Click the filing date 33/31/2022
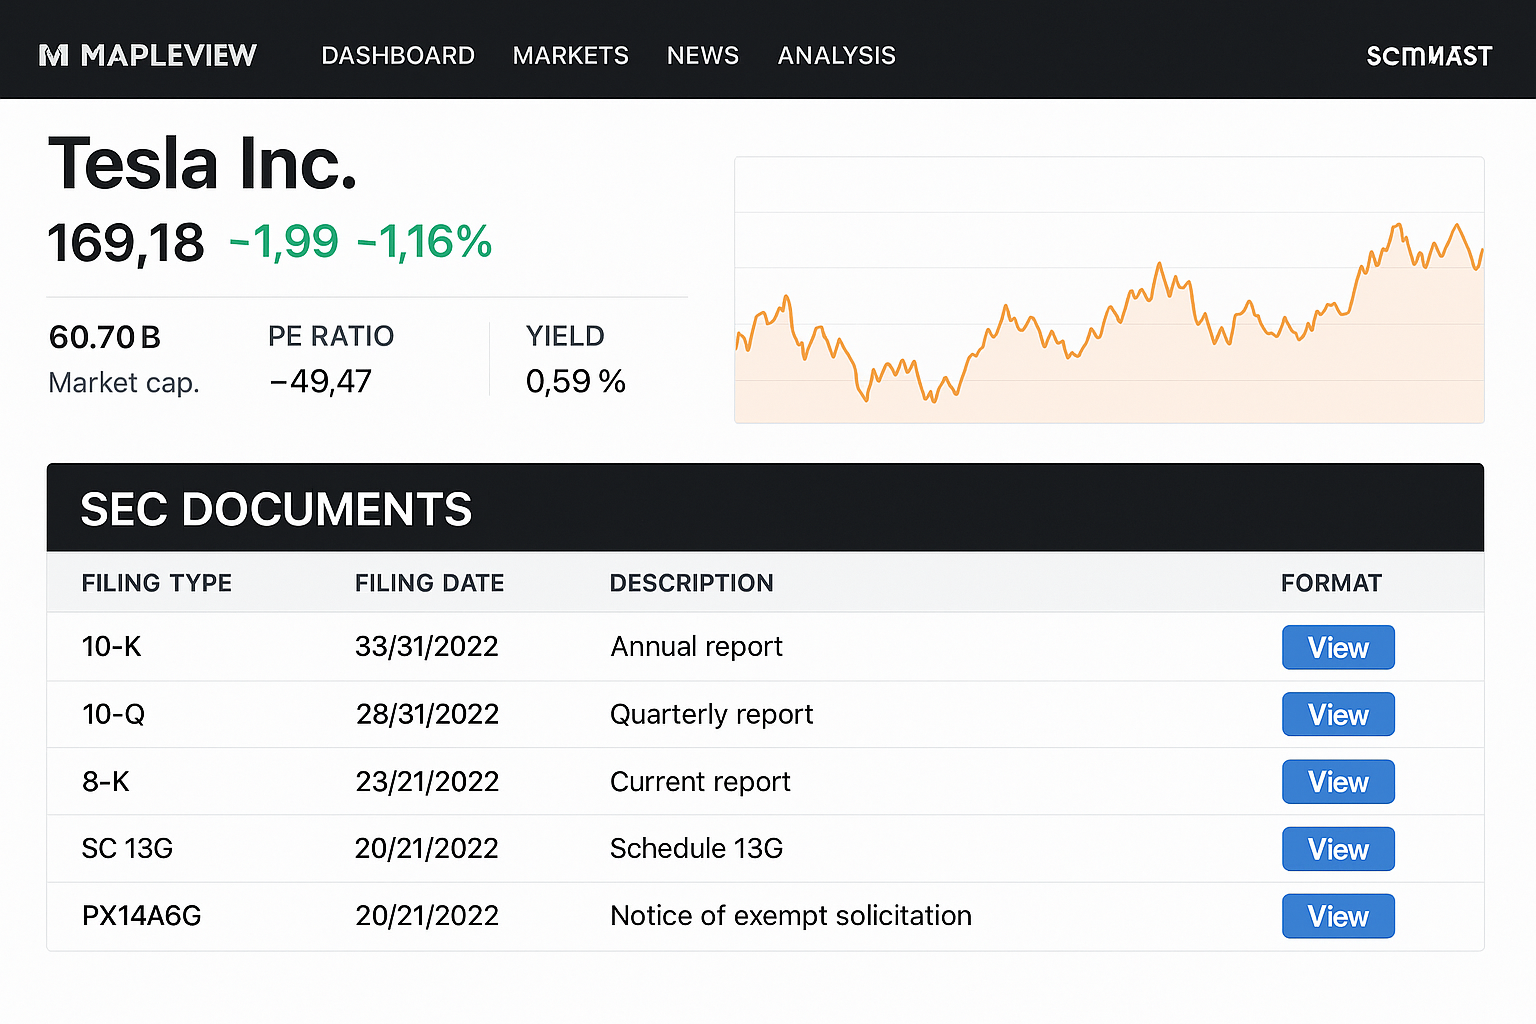The width and height of the screenshot is (1536, 1024). point(427,647)
